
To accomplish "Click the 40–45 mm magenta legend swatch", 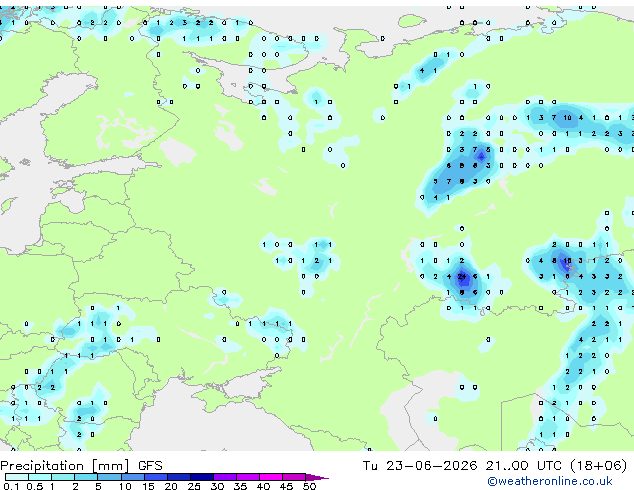I will [271, 477].
